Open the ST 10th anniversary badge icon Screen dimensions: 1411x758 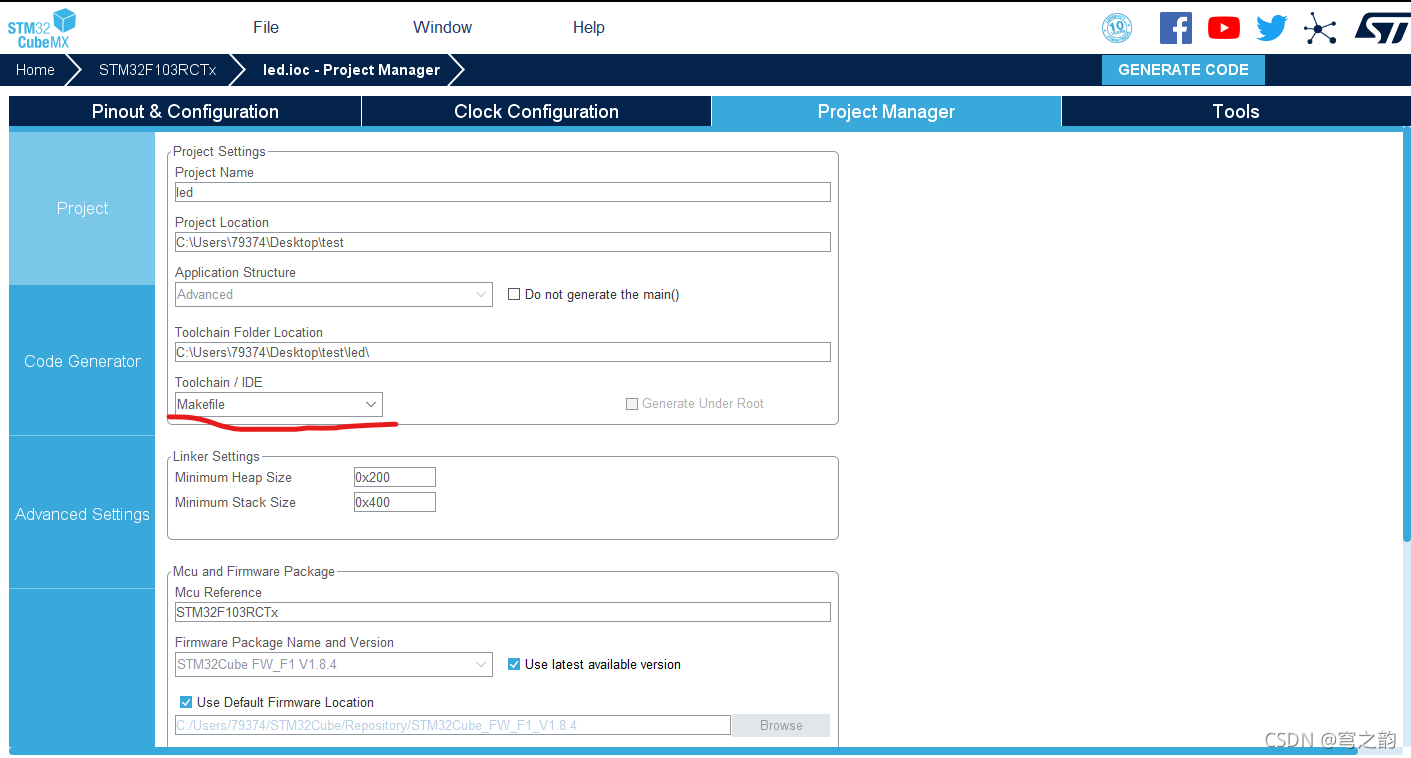coord(1116,28)
